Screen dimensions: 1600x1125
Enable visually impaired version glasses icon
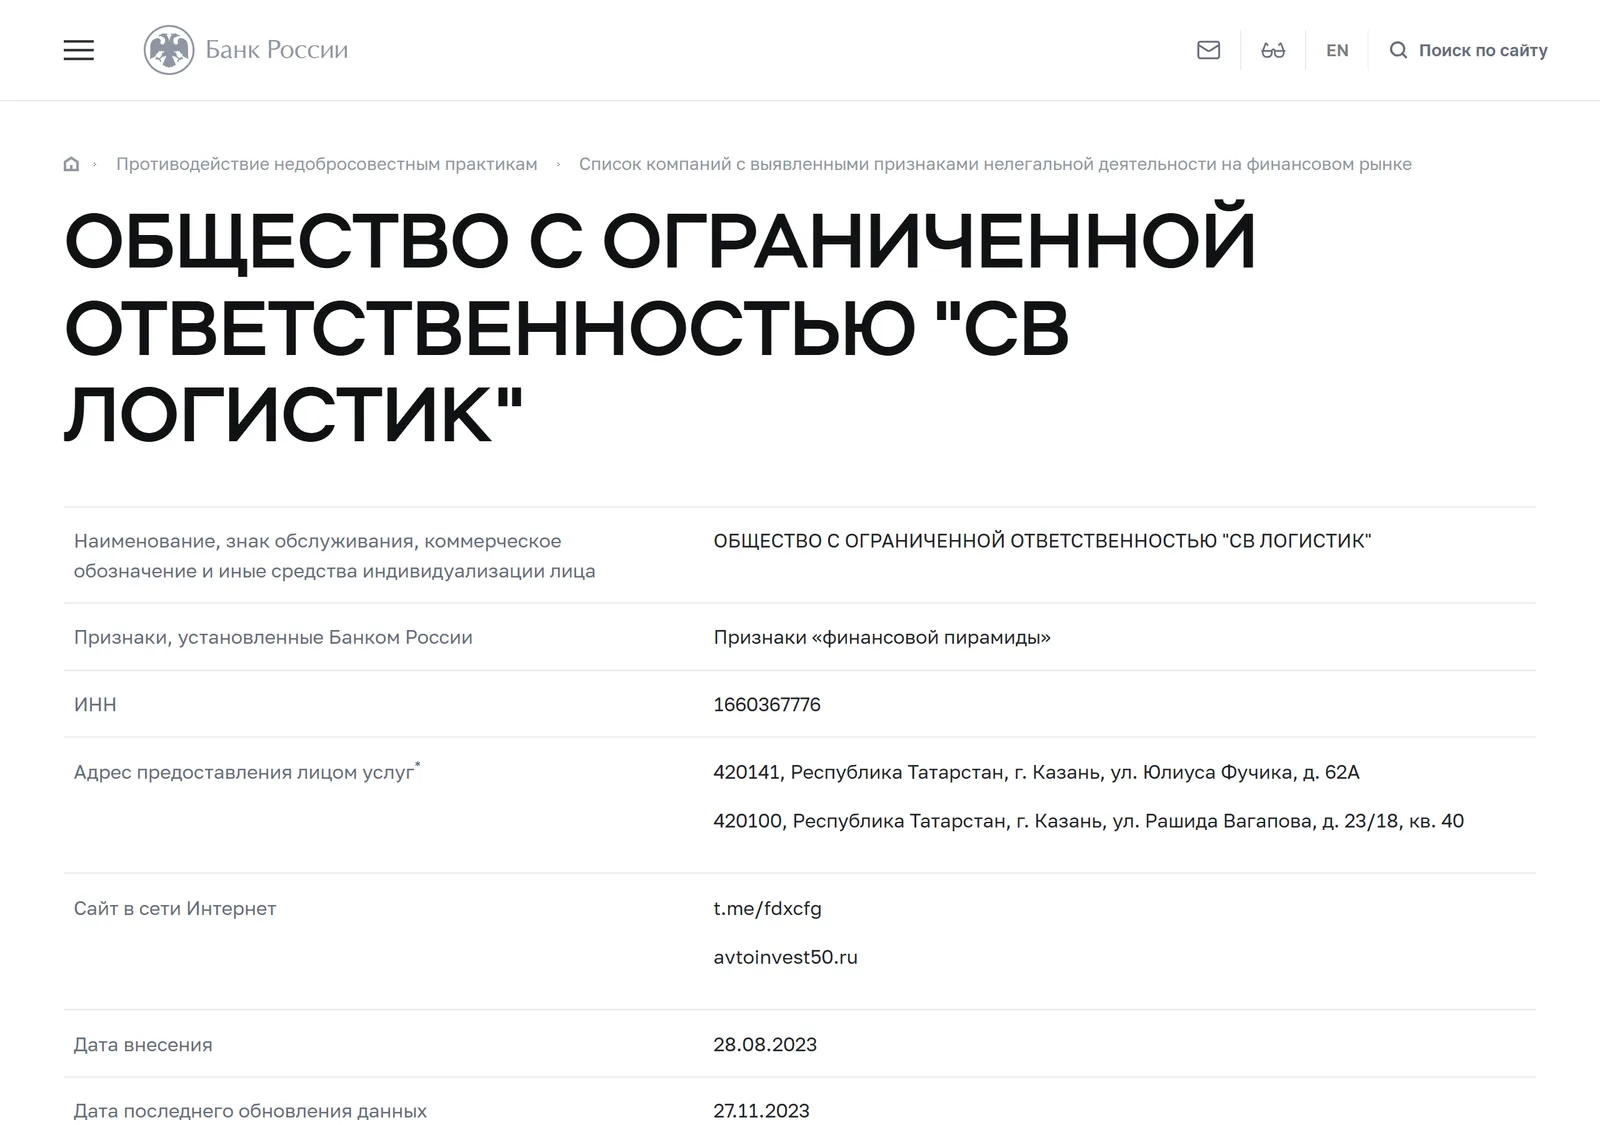pyautogui.click(x=1273, y=50)
